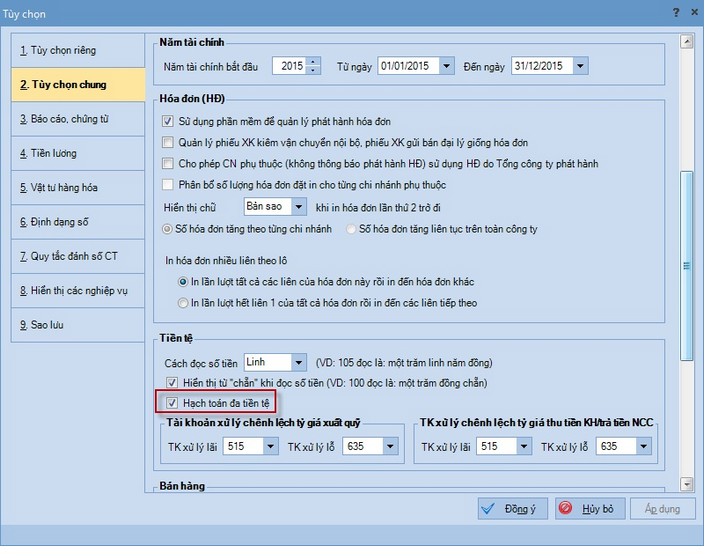Screen dimensions: 704x546
Task: Click scrollbar up arrow
Action: click(686, 42)
